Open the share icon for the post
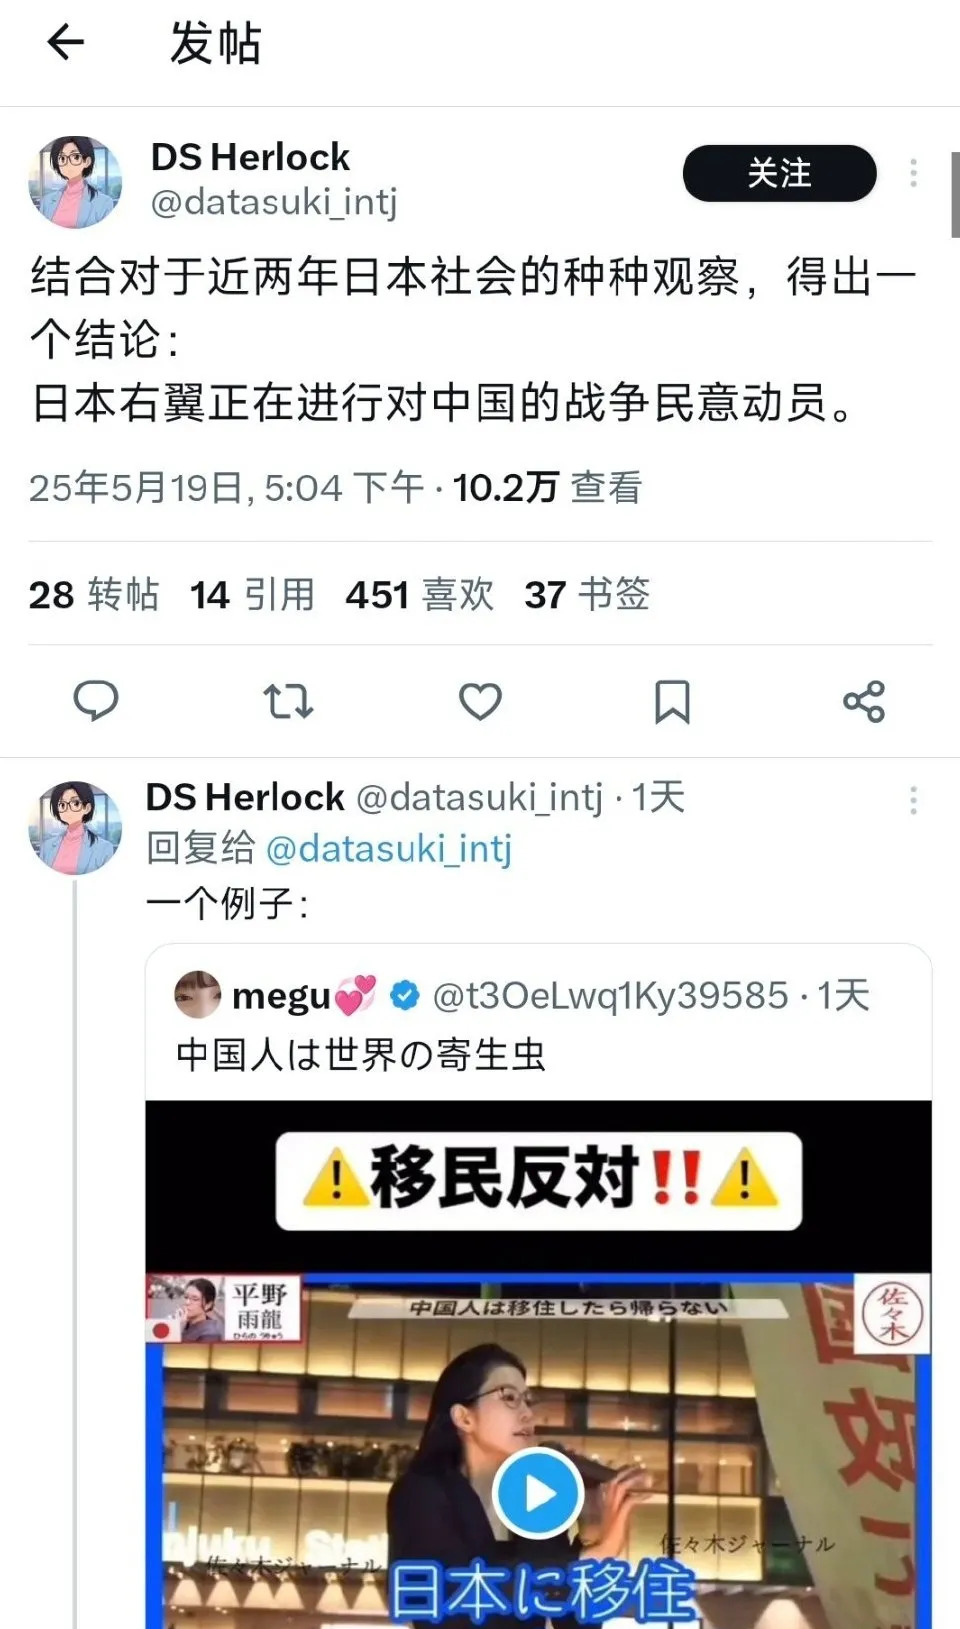 864,702
